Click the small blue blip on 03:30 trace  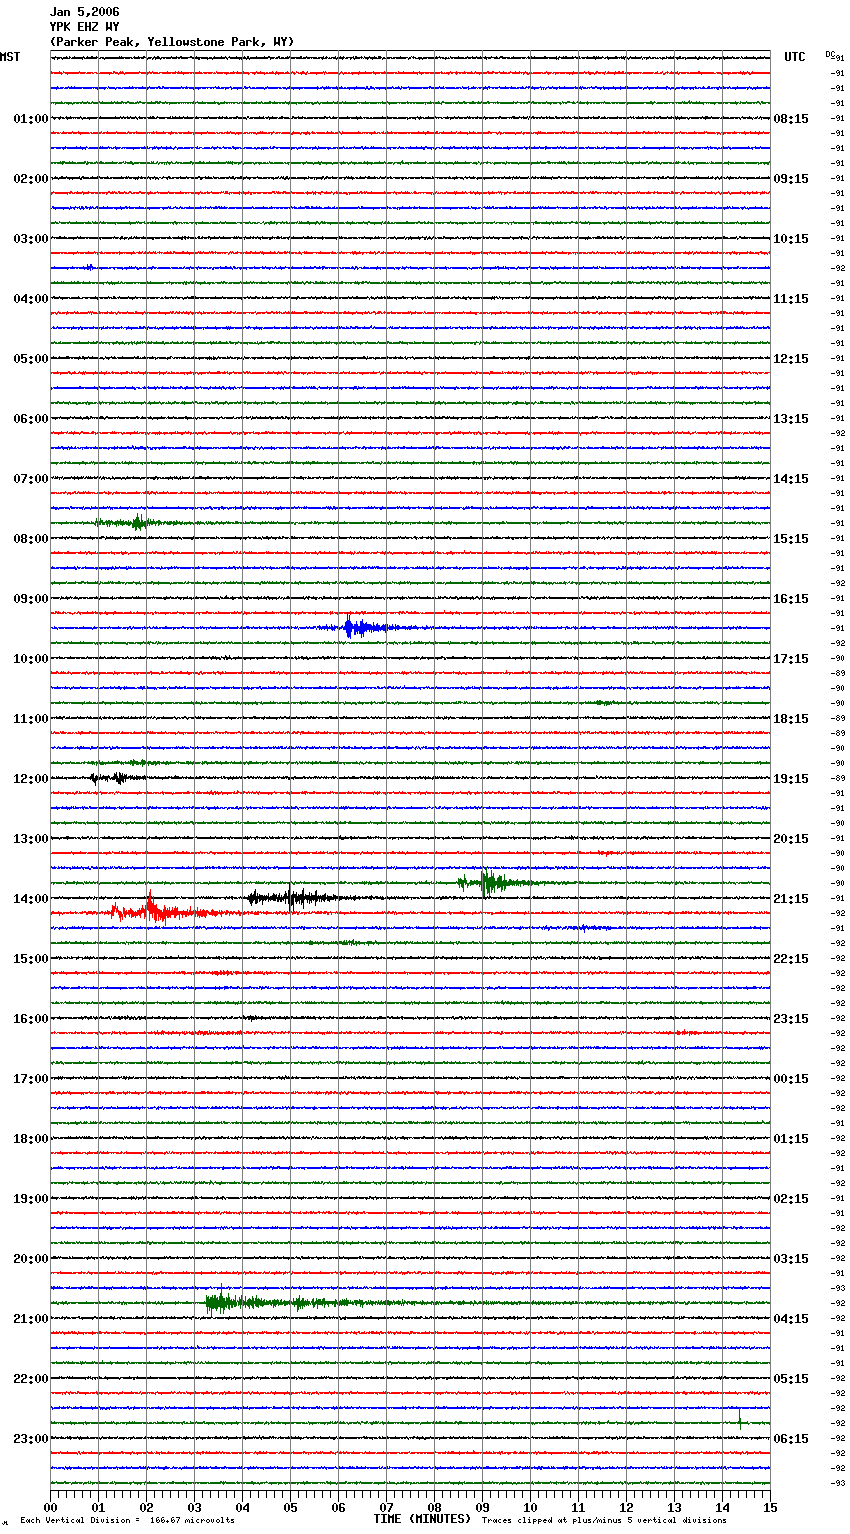coord(89,267)
